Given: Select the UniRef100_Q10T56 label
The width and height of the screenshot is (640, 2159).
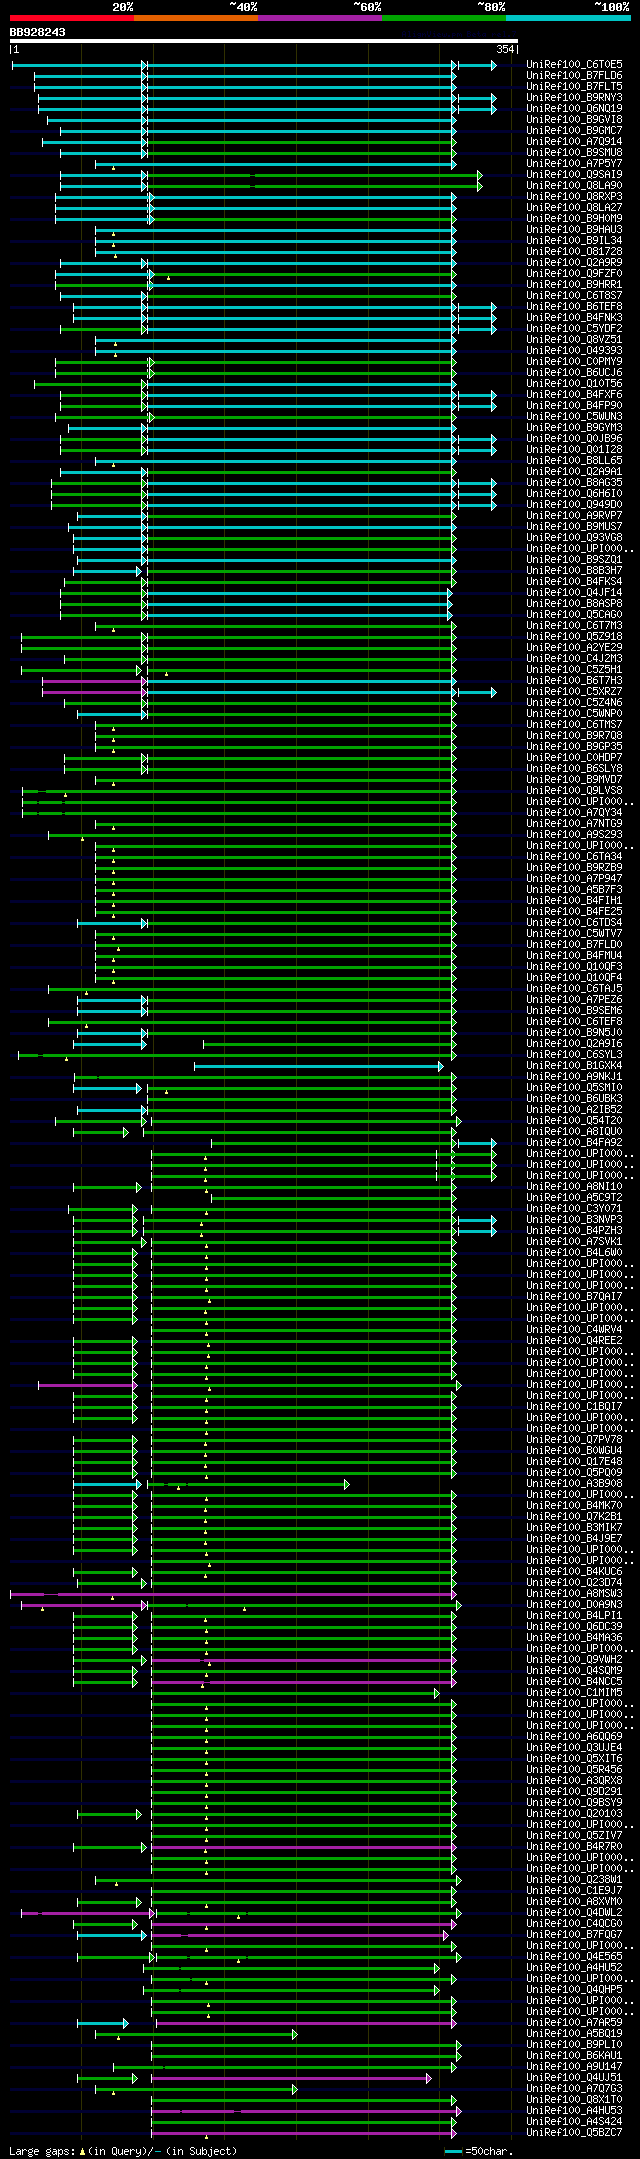Looking at the screenshot, I should [574, 383].
